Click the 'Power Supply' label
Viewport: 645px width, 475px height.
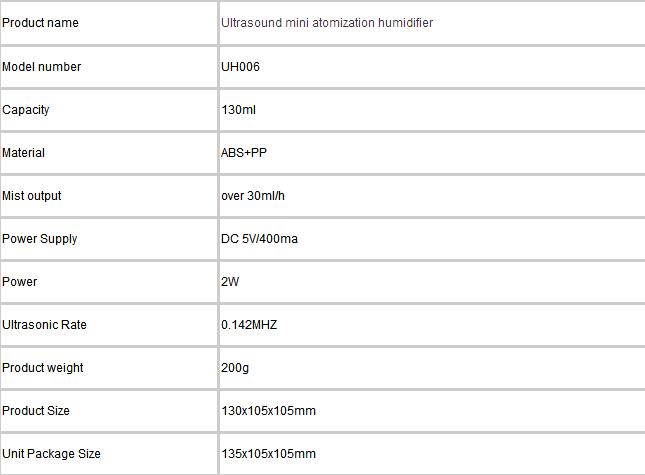point(39,239)
